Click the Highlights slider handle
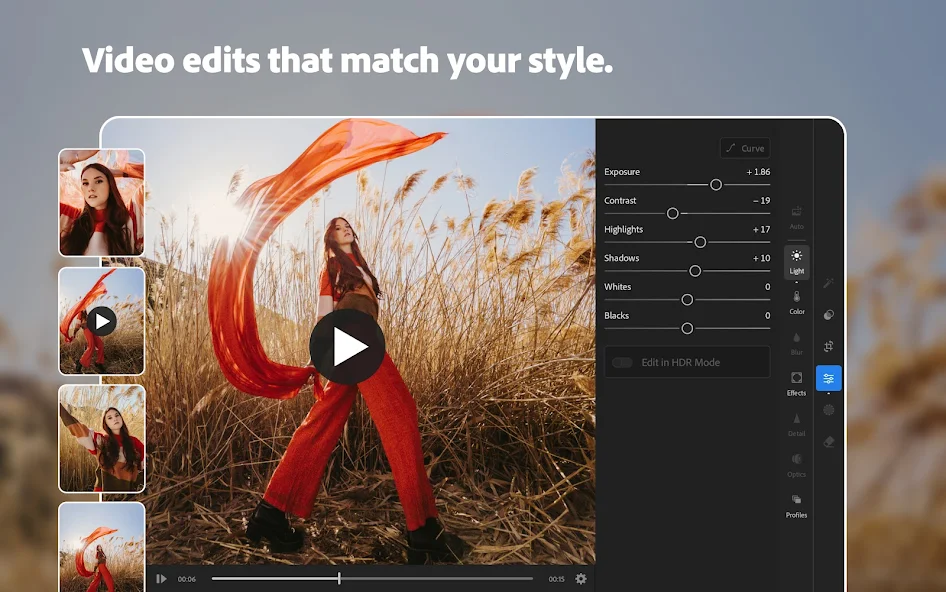946x592 pixels. click(x=700, y=242)
